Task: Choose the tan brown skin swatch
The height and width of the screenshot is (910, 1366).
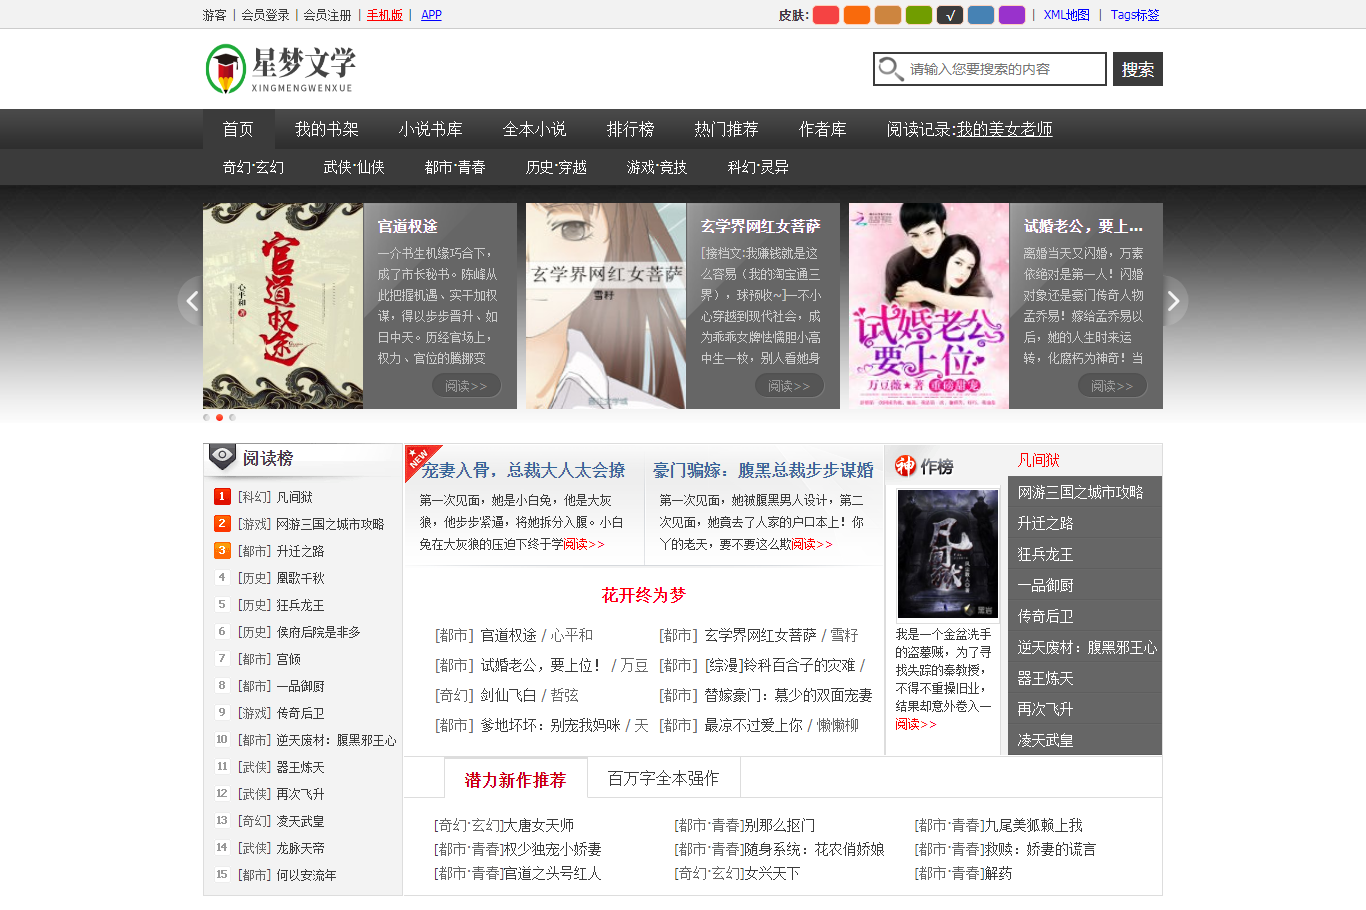Action: (888, 15)
